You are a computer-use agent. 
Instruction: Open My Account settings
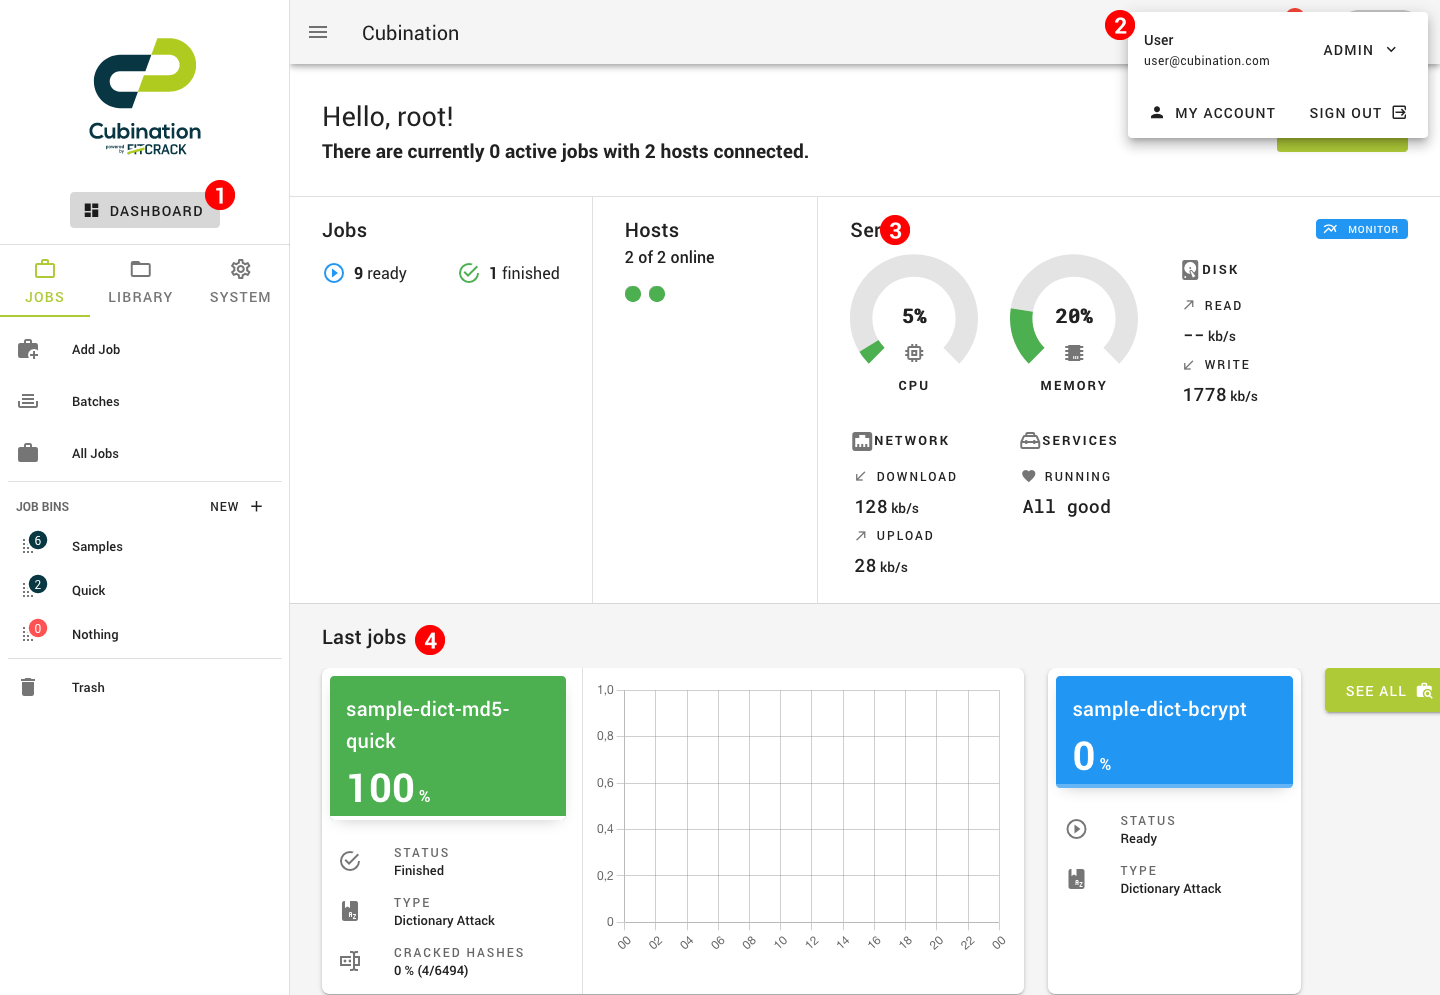point(1212,113)
